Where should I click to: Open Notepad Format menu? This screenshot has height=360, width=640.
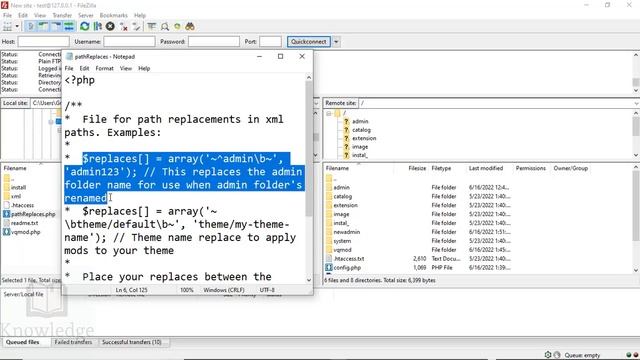tap(104, 68)
